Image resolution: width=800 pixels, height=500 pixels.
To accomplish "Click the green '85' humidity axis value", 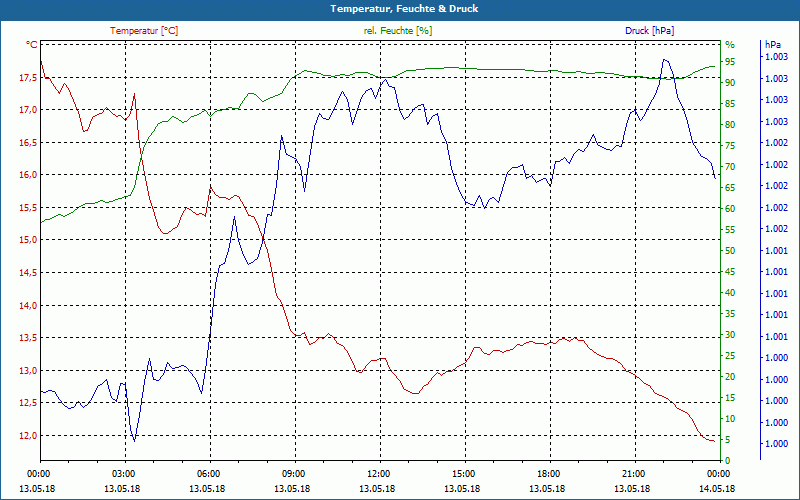I will [x=730, y=104].
